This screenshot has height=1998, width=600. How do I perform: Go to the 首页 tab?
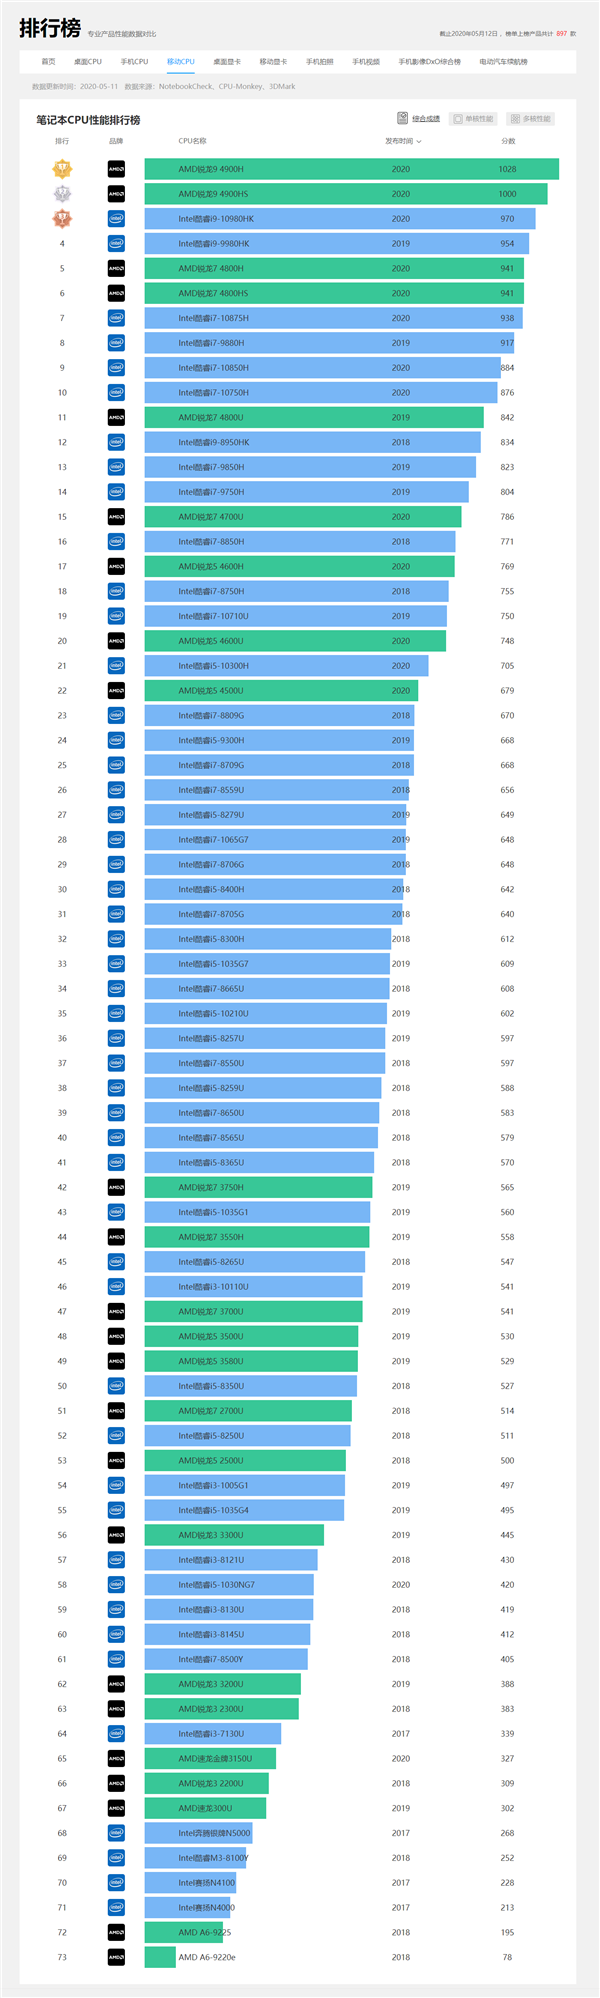point(48,62)
